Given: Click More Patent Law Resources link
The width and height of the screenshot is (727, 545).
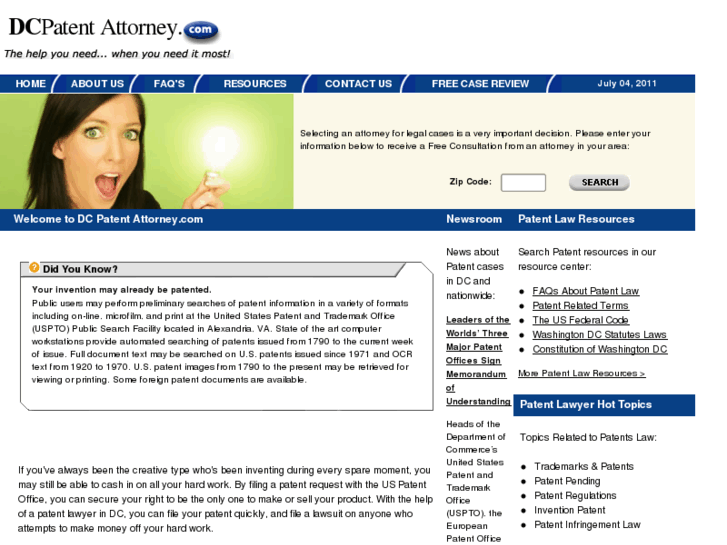Looking at the screenshot, I should 582,373.
